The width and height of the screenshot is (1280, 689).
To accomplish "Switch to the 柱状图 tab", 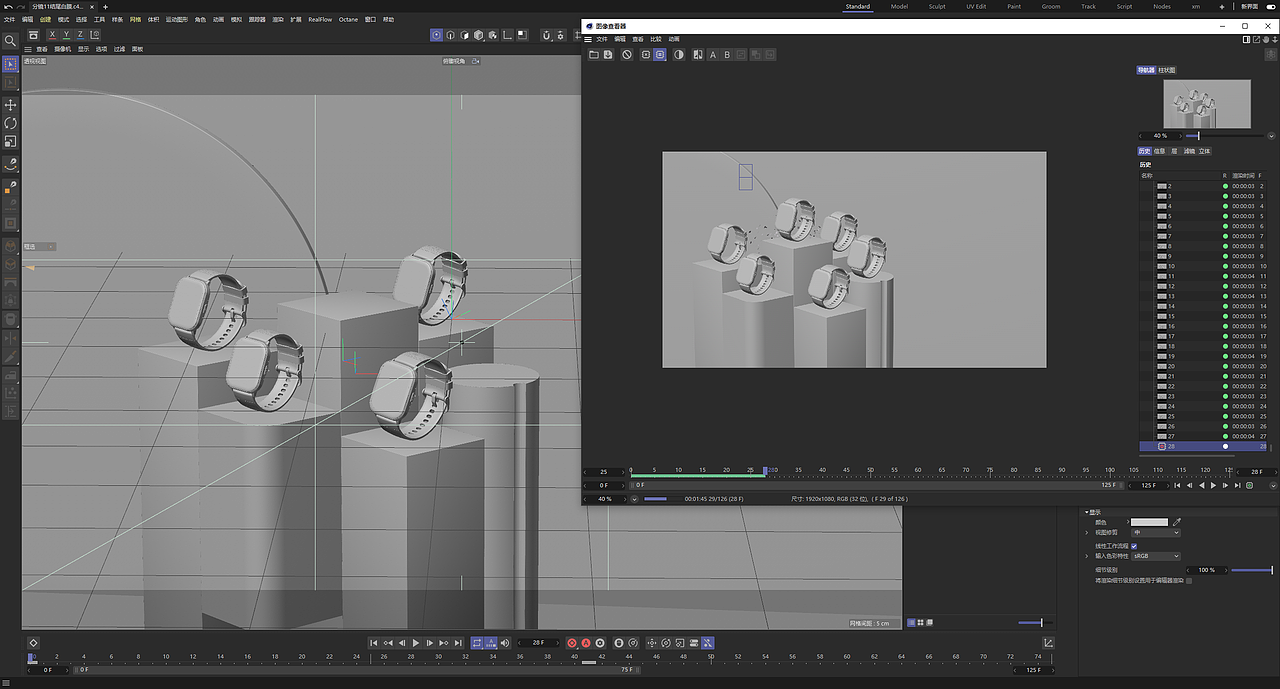I will [x=1167, y=70].
